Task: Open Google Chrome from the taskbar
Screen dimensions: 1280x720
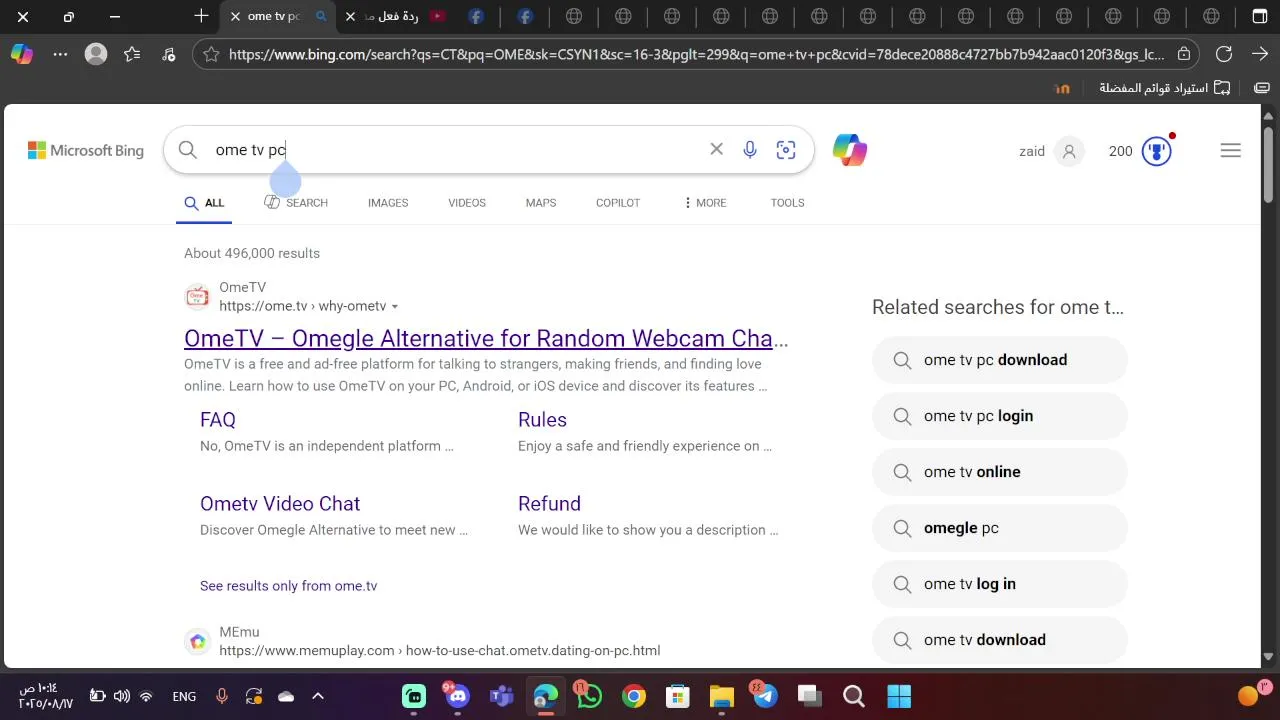Action: 634,696
